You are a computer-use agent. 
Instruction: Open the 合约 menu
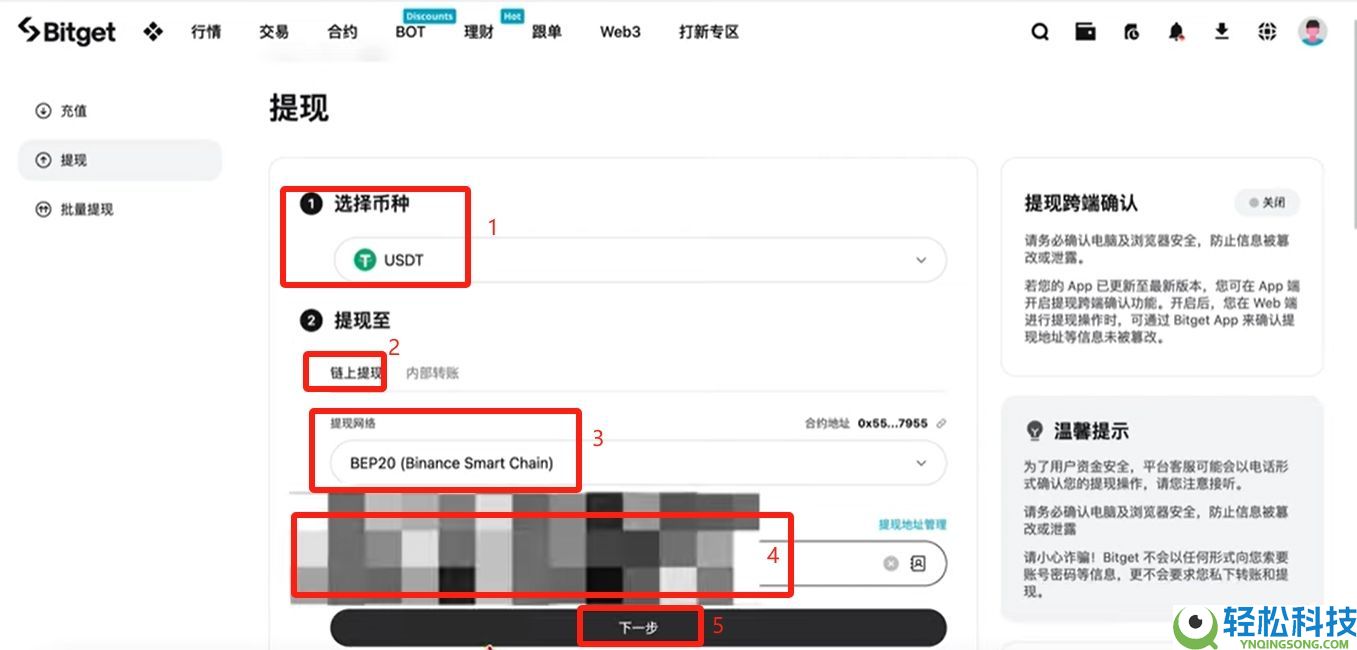point(342,32)
